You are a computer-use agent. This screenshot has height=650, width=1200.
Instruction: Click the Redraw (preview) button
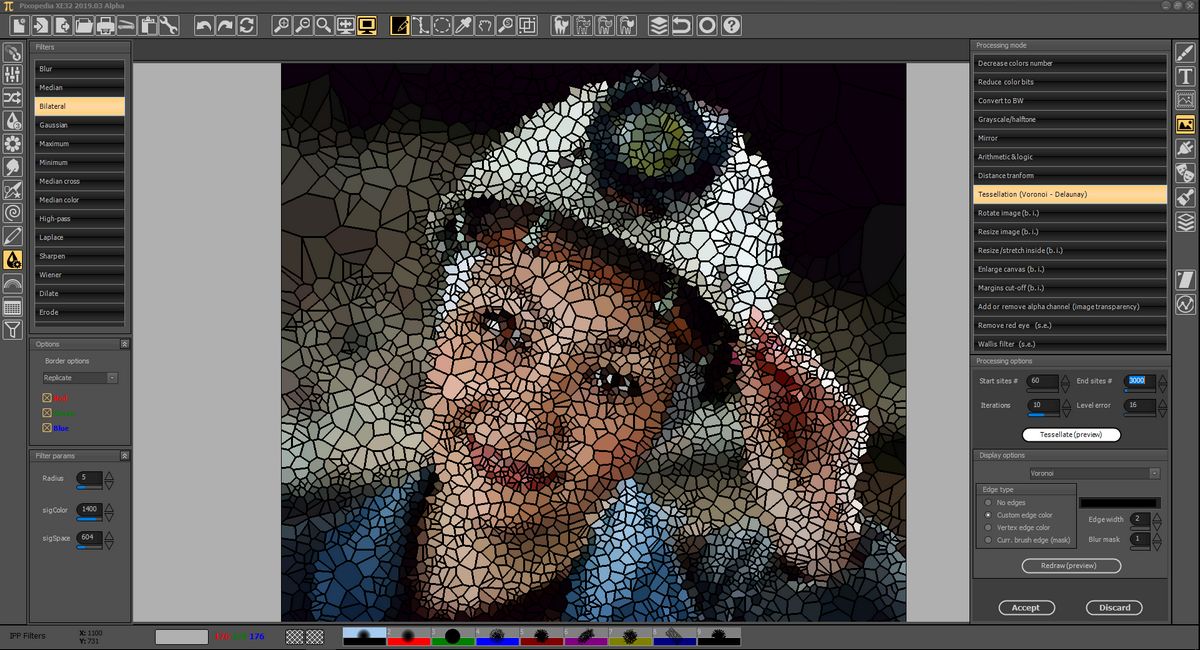[1071, 566]
